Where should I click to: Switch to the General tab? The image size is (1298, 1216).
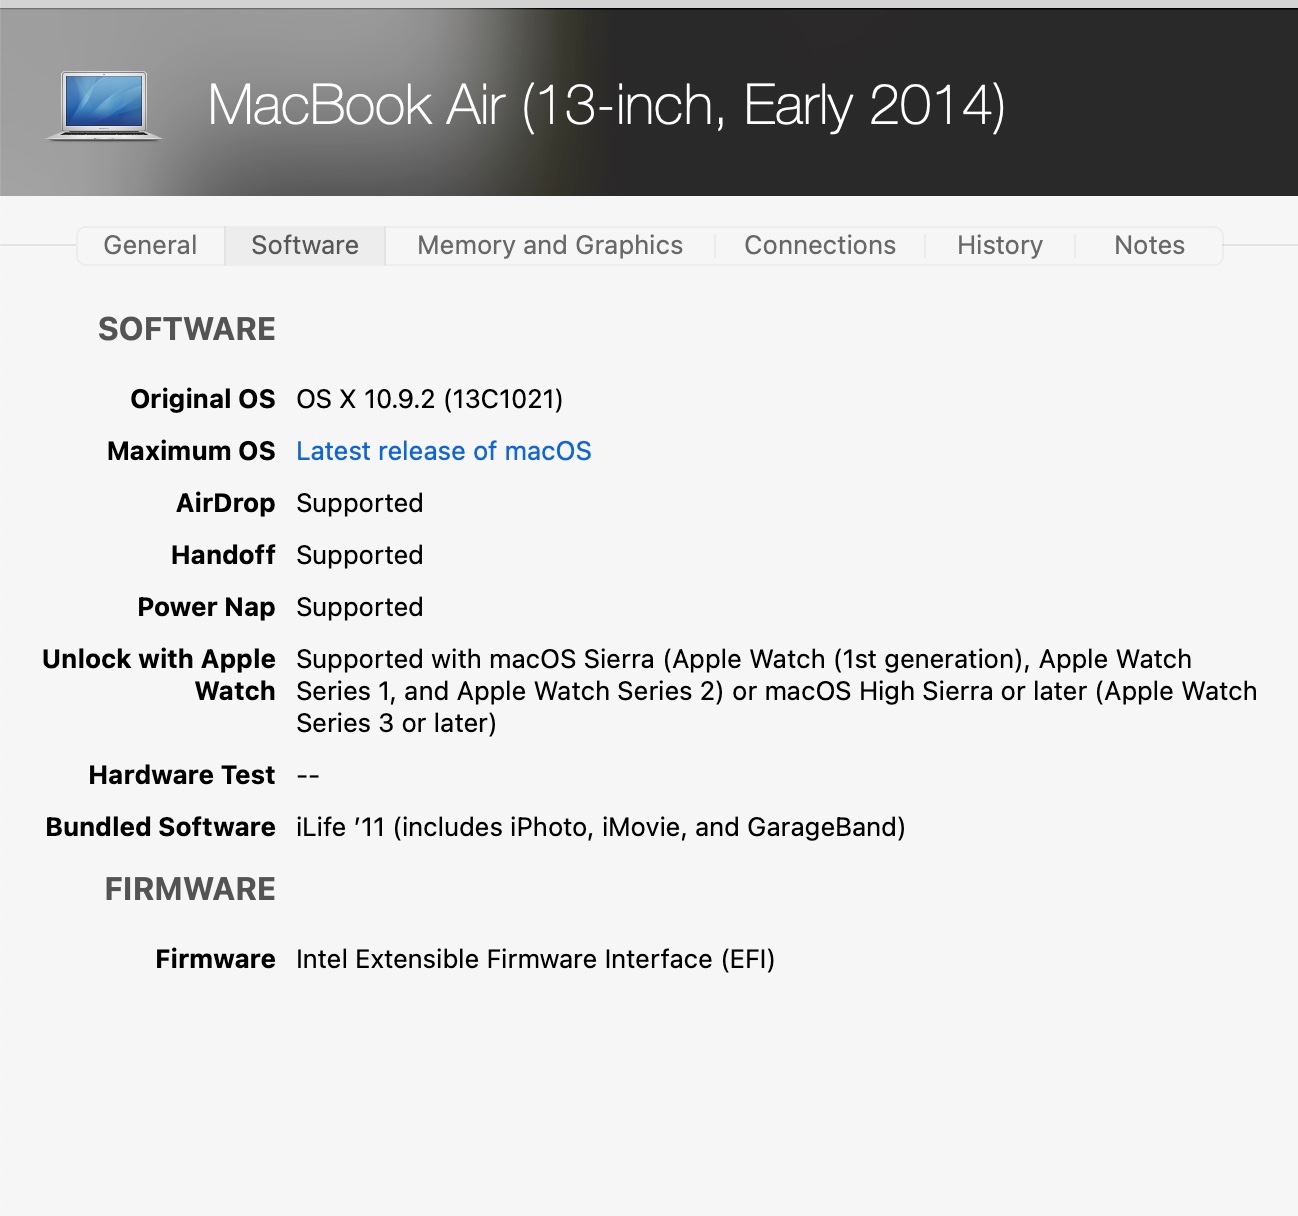(x=150, y=245)
